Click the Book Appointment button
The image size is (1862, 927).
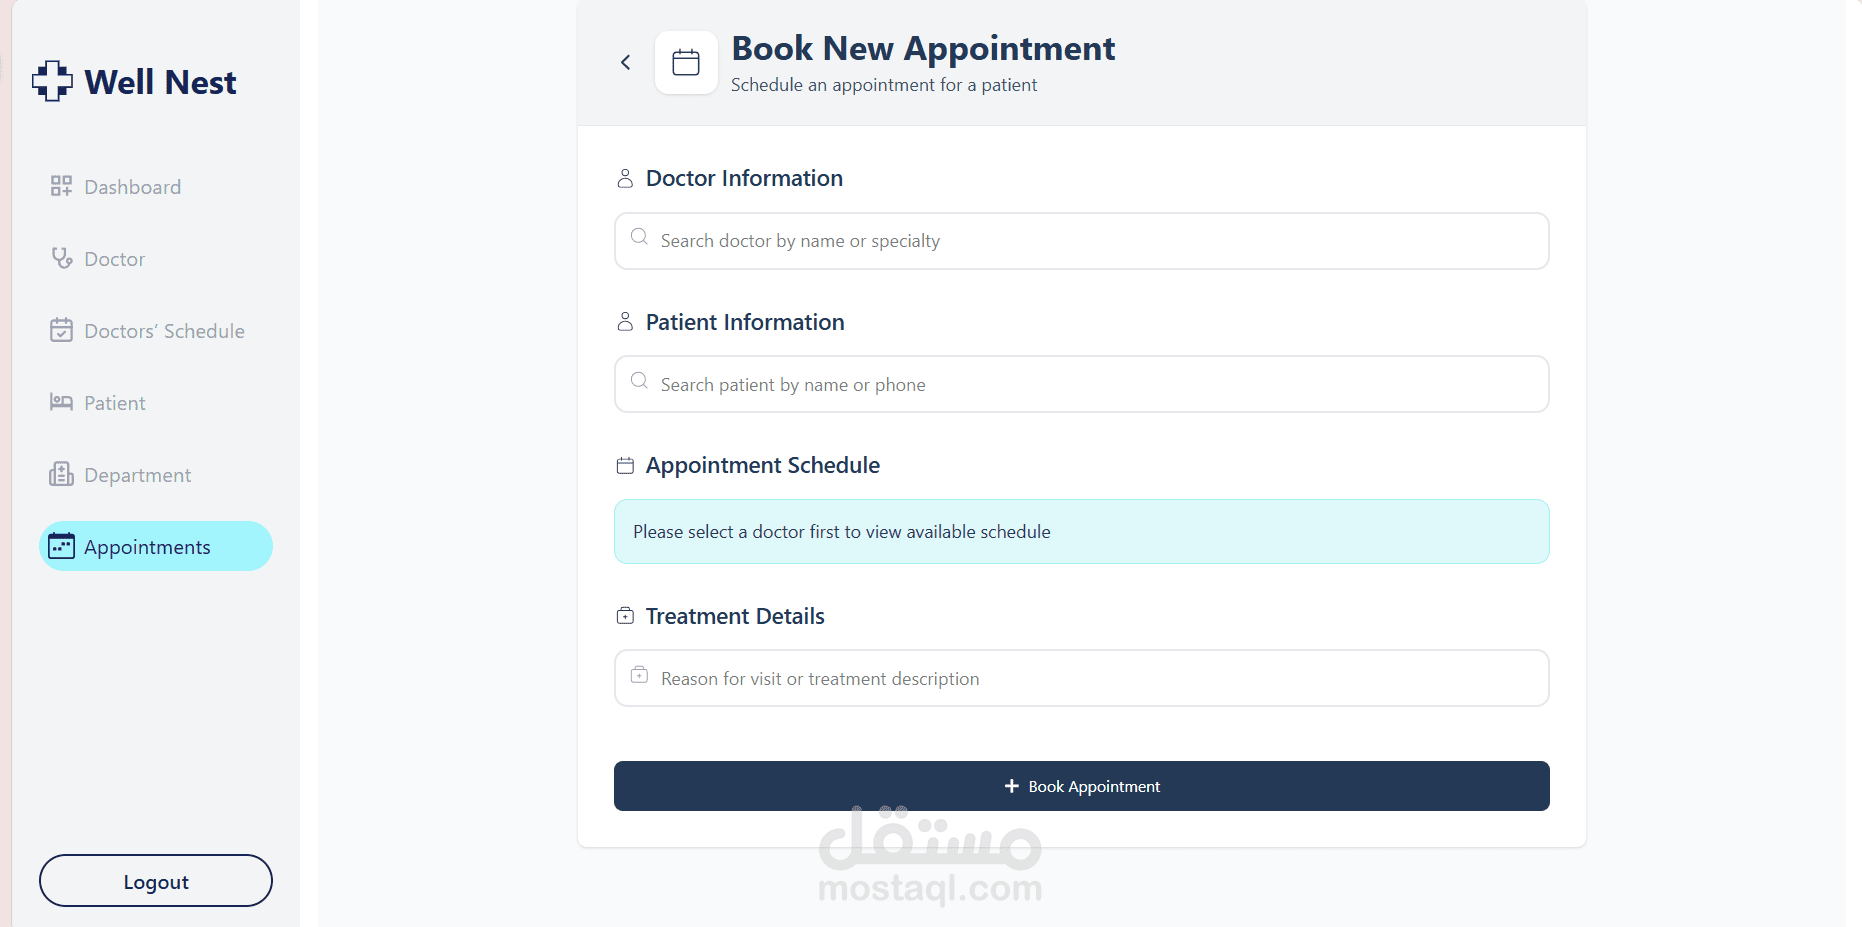pyautogui.click(x=1082, y=786)
